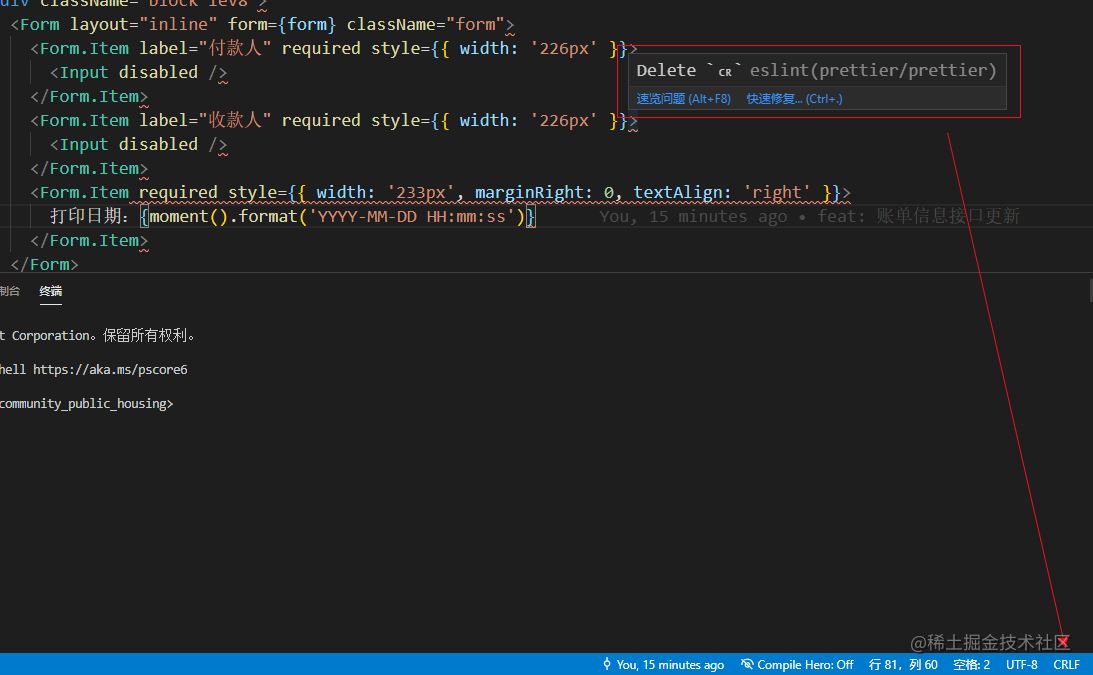The width and height of the screenshot is (1093, 675).
Task: Click the CRLF end-of-line indicator
Action: [1067, 665]
